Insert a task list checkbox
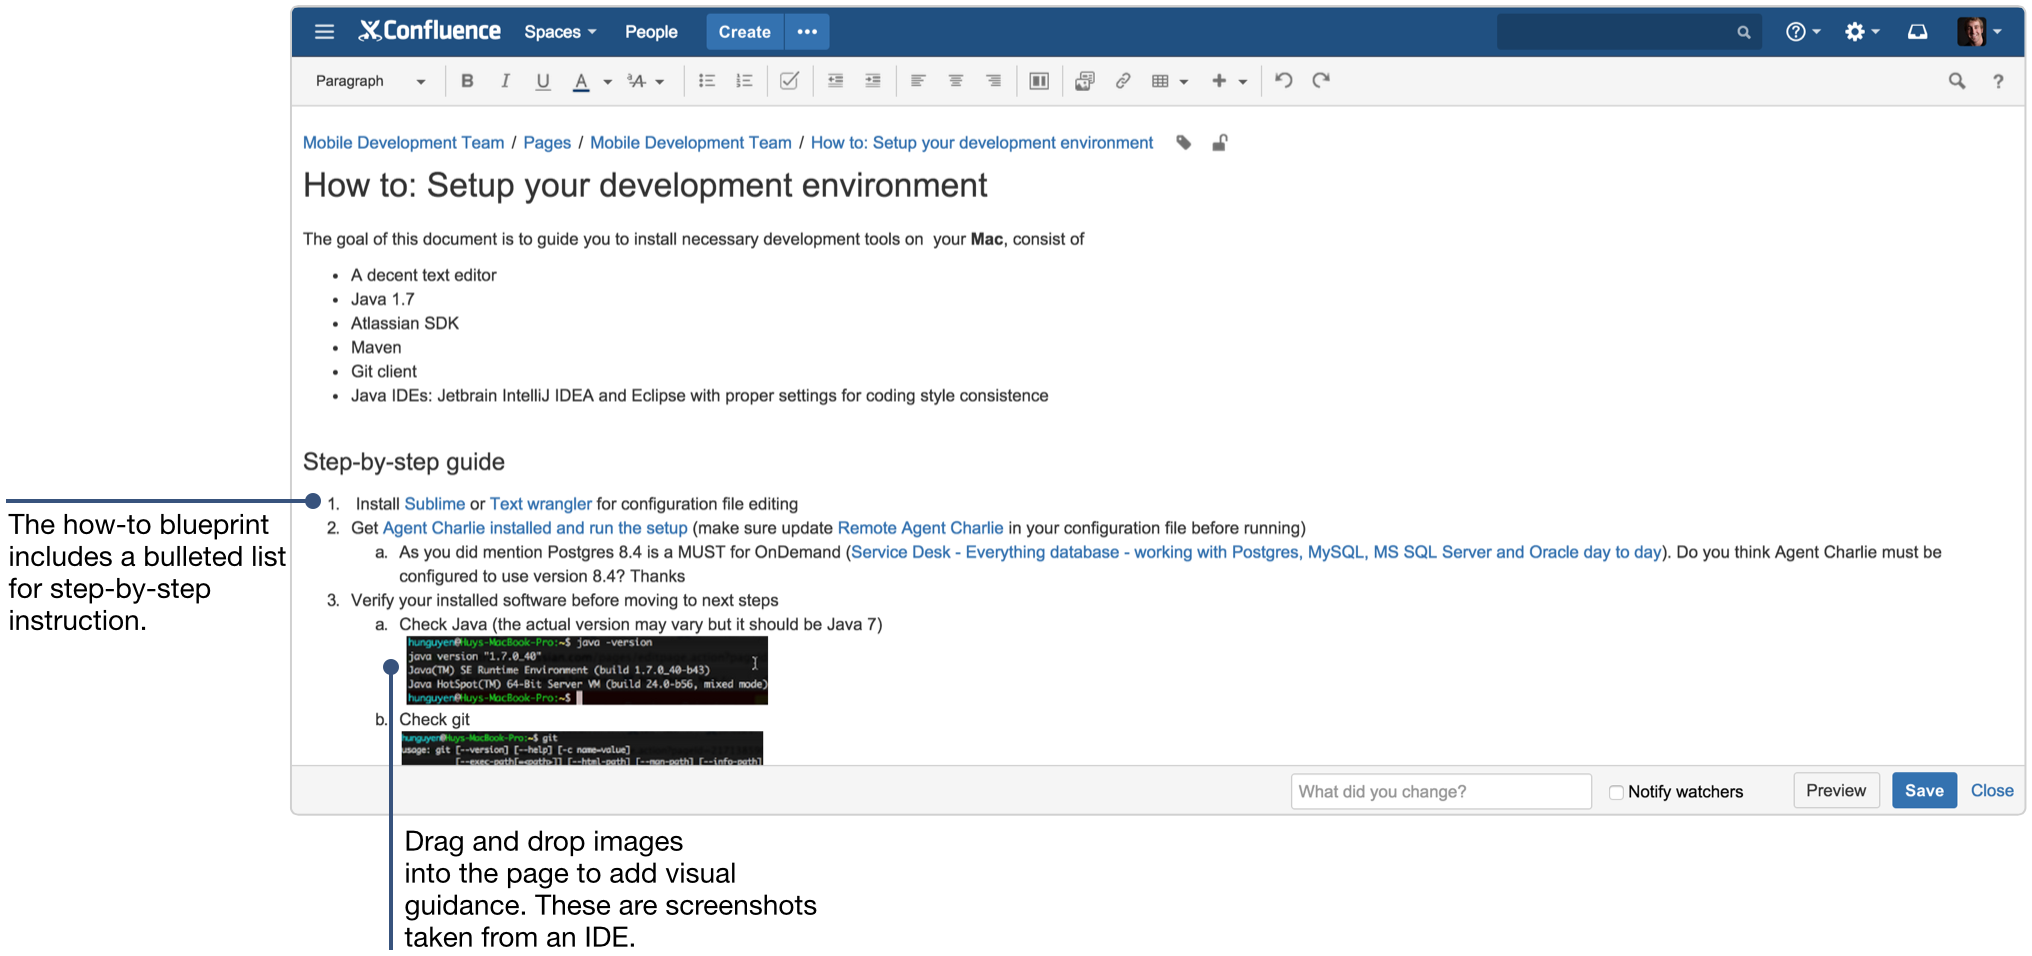This screenshot has width=2032, height=956. pos(789,81)
